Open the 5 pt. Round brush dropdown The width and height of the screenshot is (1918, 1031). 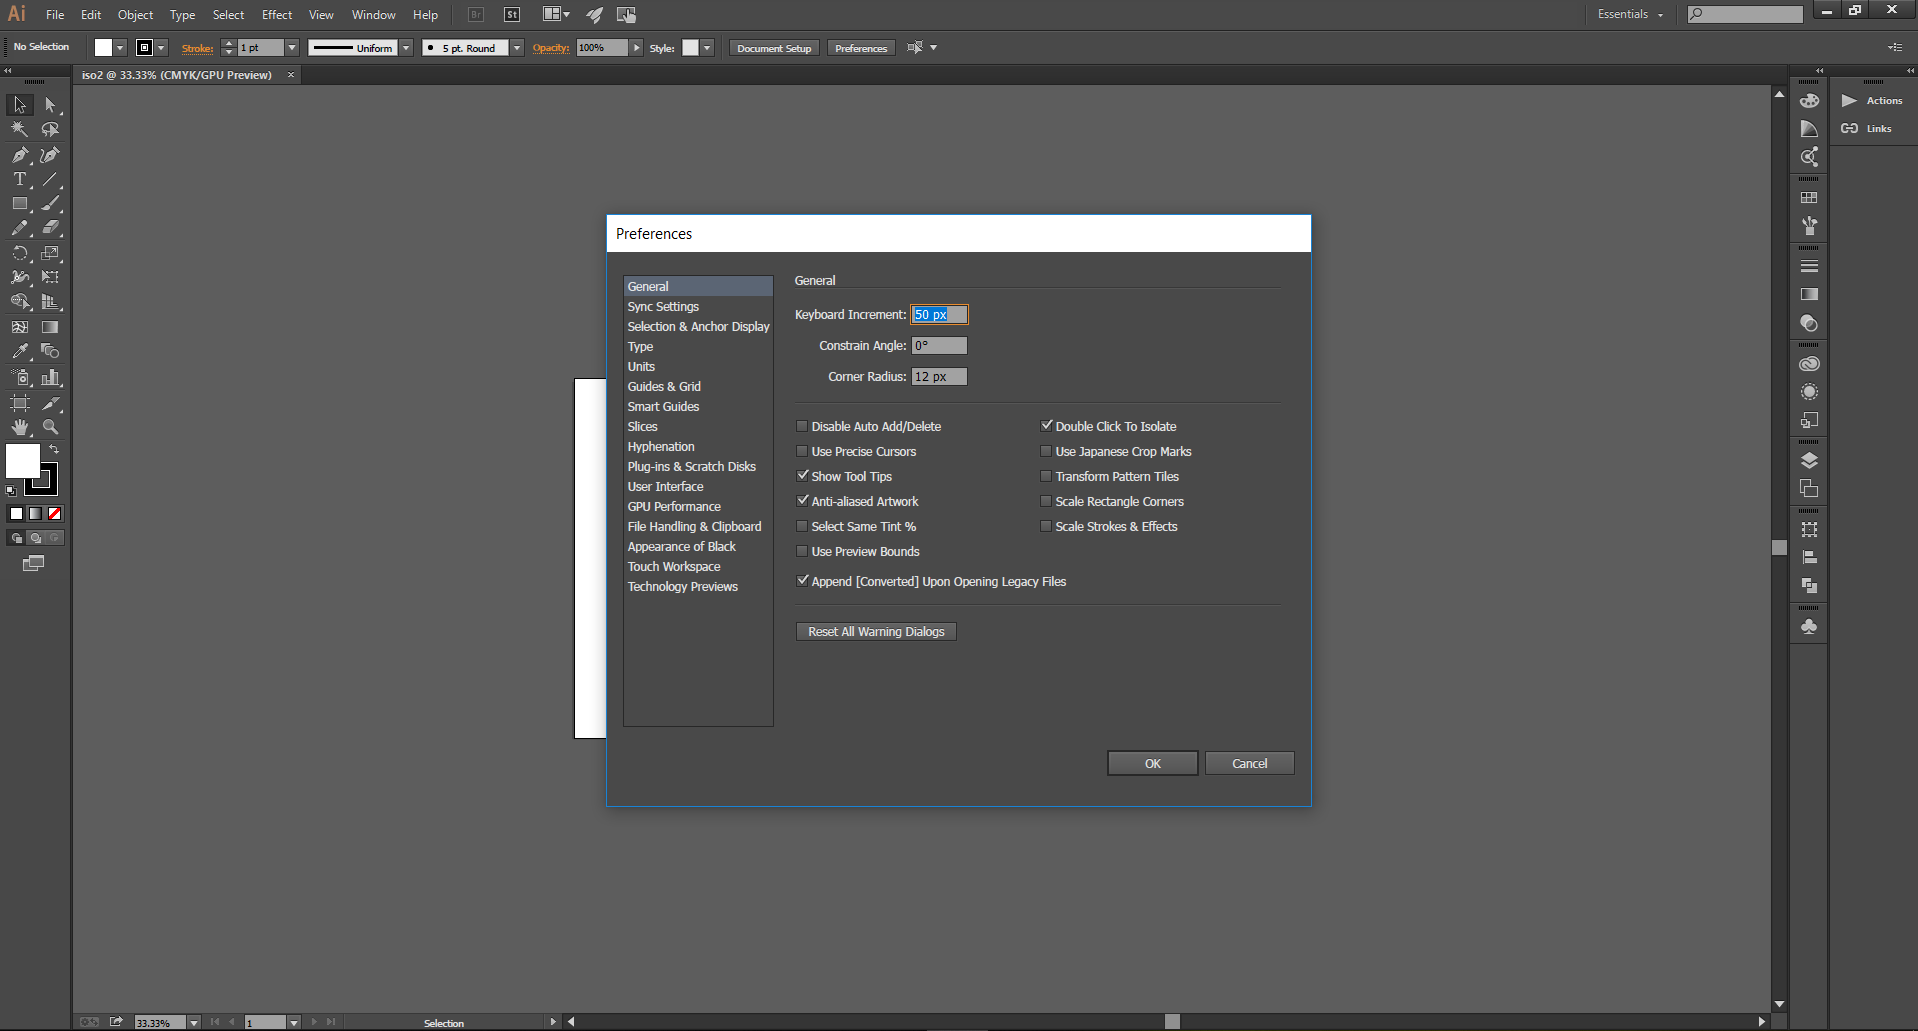click(517, 48)
